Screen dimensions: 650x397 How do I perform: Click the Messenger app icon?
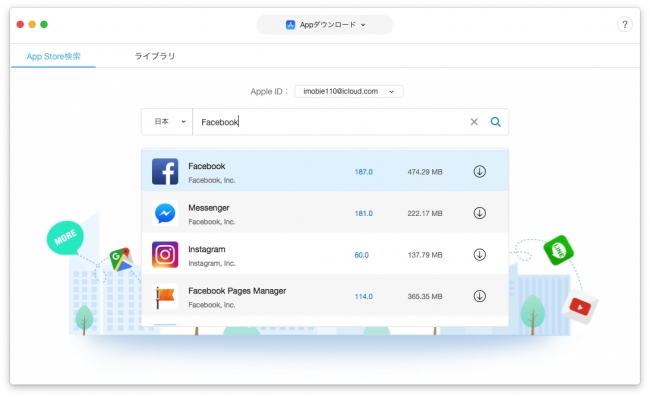tap(165, 213)
